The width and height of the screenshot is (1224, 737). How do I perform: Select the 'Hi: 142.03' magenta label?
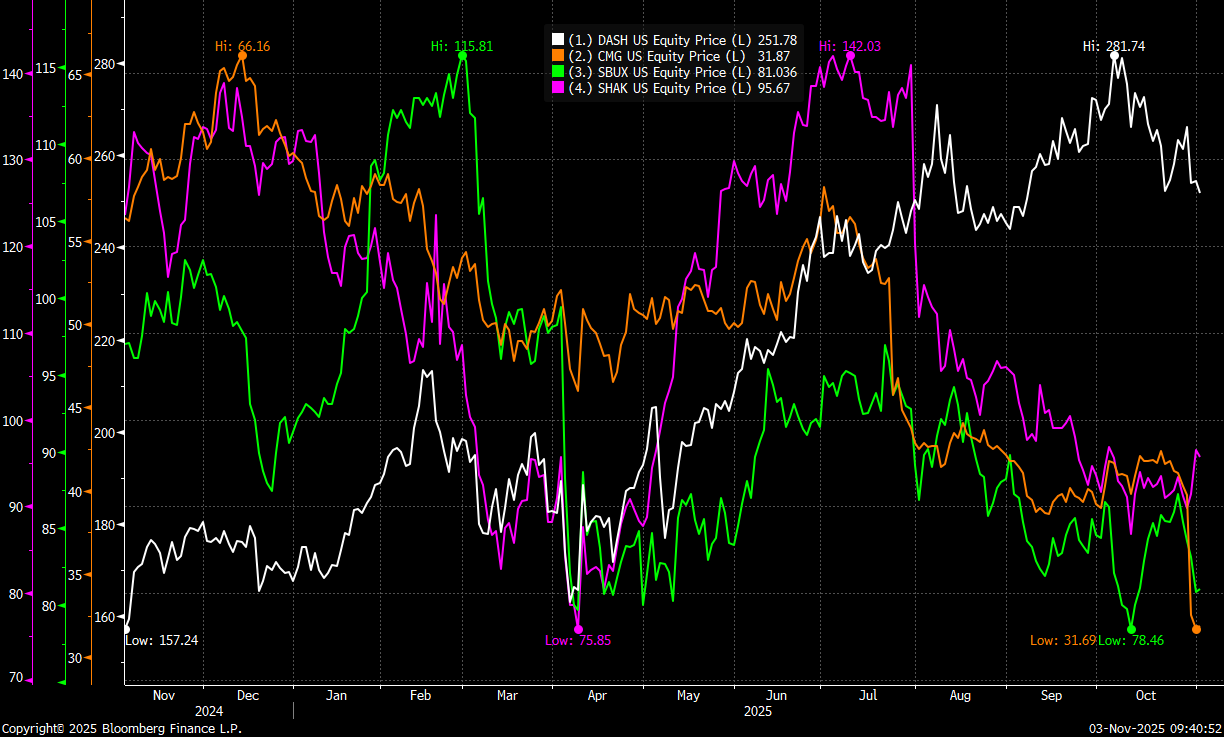click(x=850, y=46)
